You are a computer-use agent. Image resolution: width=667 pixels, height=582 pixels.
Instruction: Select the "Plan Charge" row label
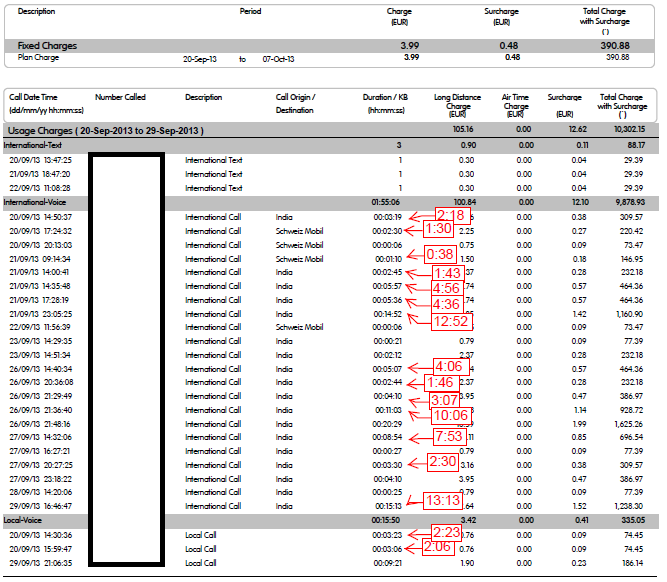(38, 57)
